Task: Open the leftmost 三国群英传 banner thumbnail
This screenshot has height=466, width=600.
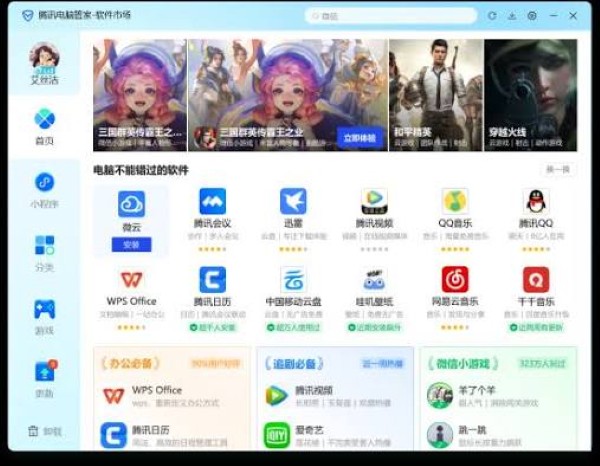Action: coord(140,95)
